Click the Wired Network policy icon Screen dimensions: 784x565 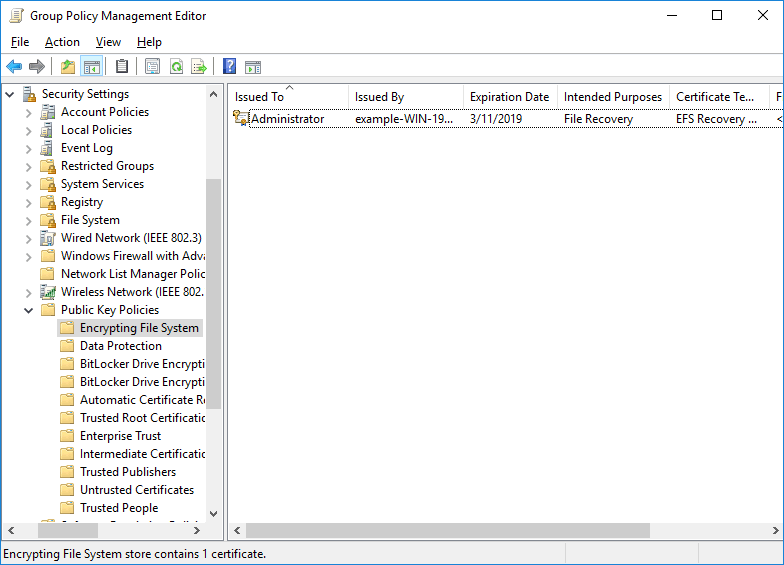pyautogui.click(x=48, y=238)
